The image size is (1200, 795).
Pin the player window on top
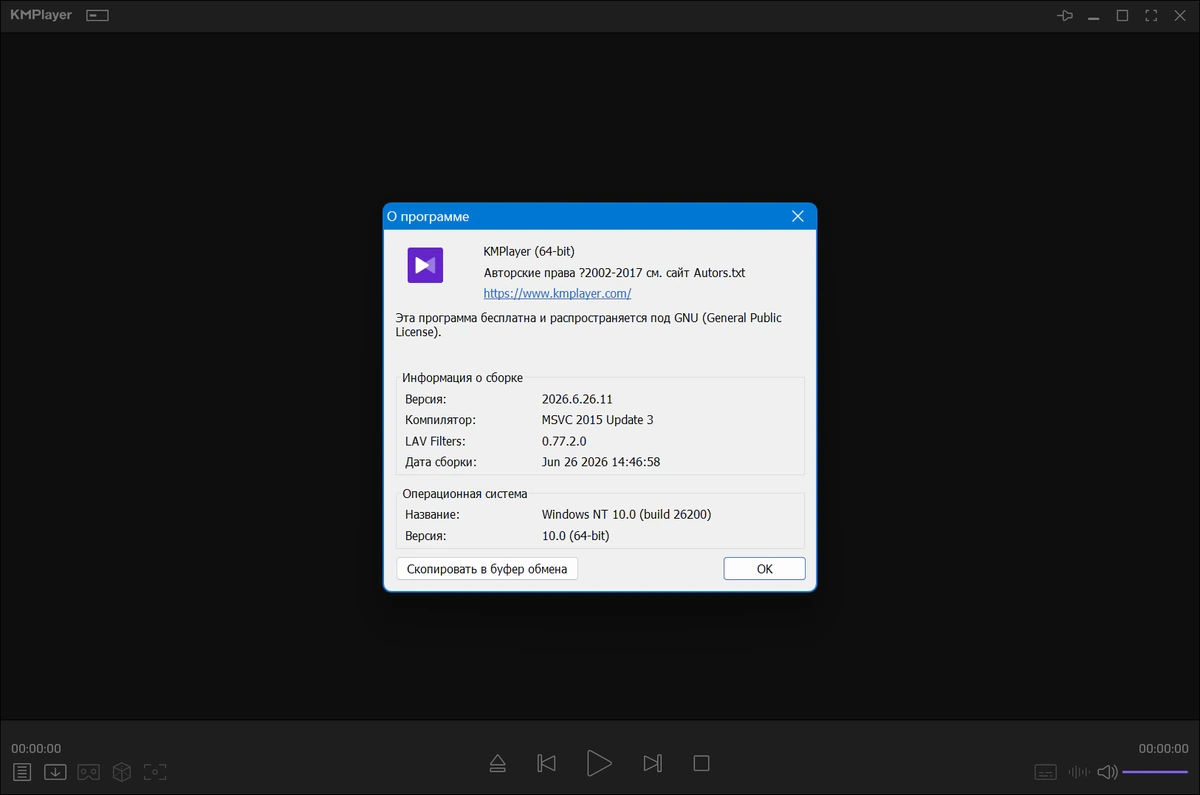[x=1065, y=16]
